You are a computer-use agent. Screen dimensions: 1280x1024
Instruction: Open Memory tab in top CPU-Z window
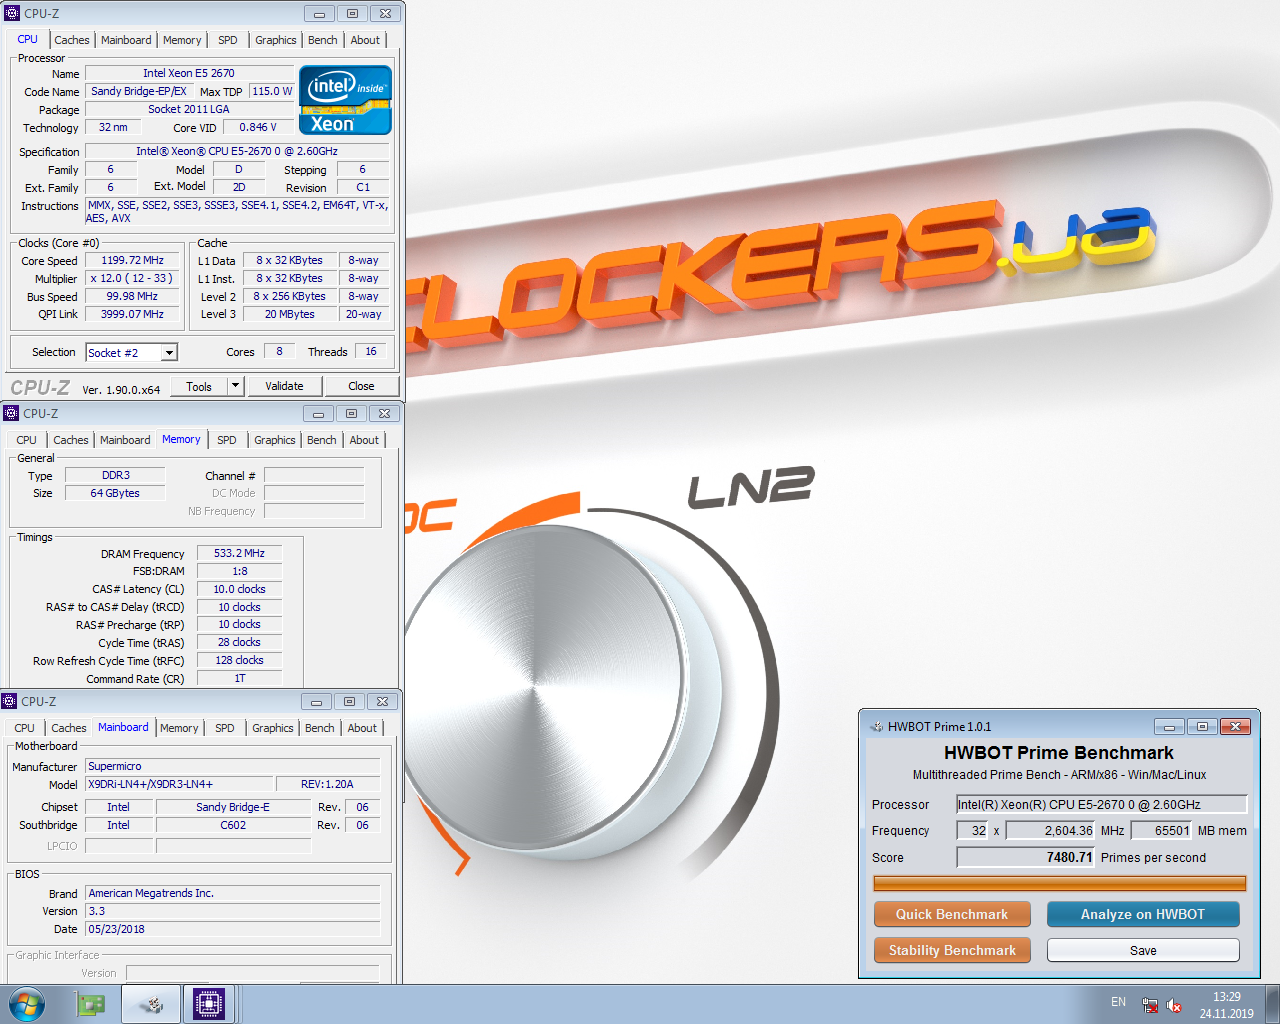[x=182, y=40]
